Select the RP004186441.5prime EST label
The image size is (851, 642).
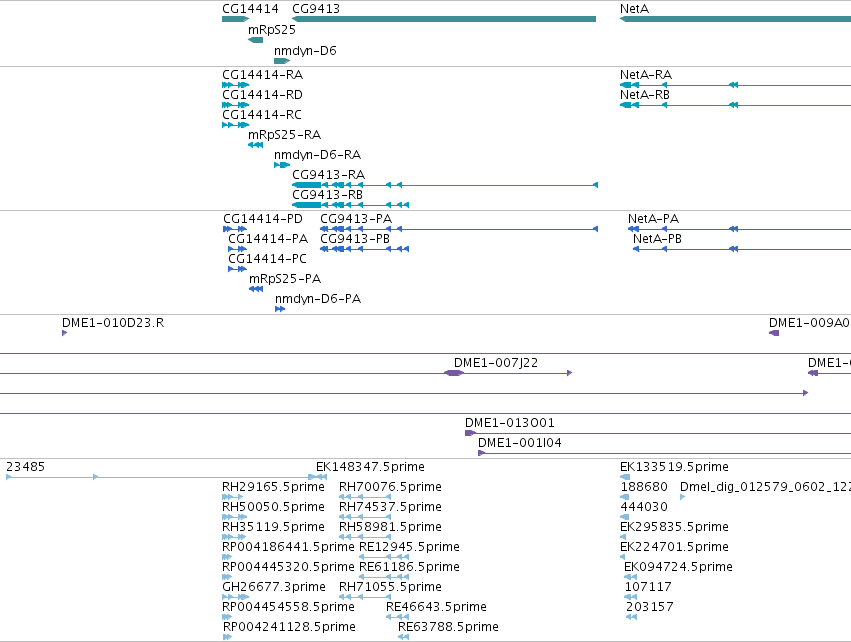[288, 548]
